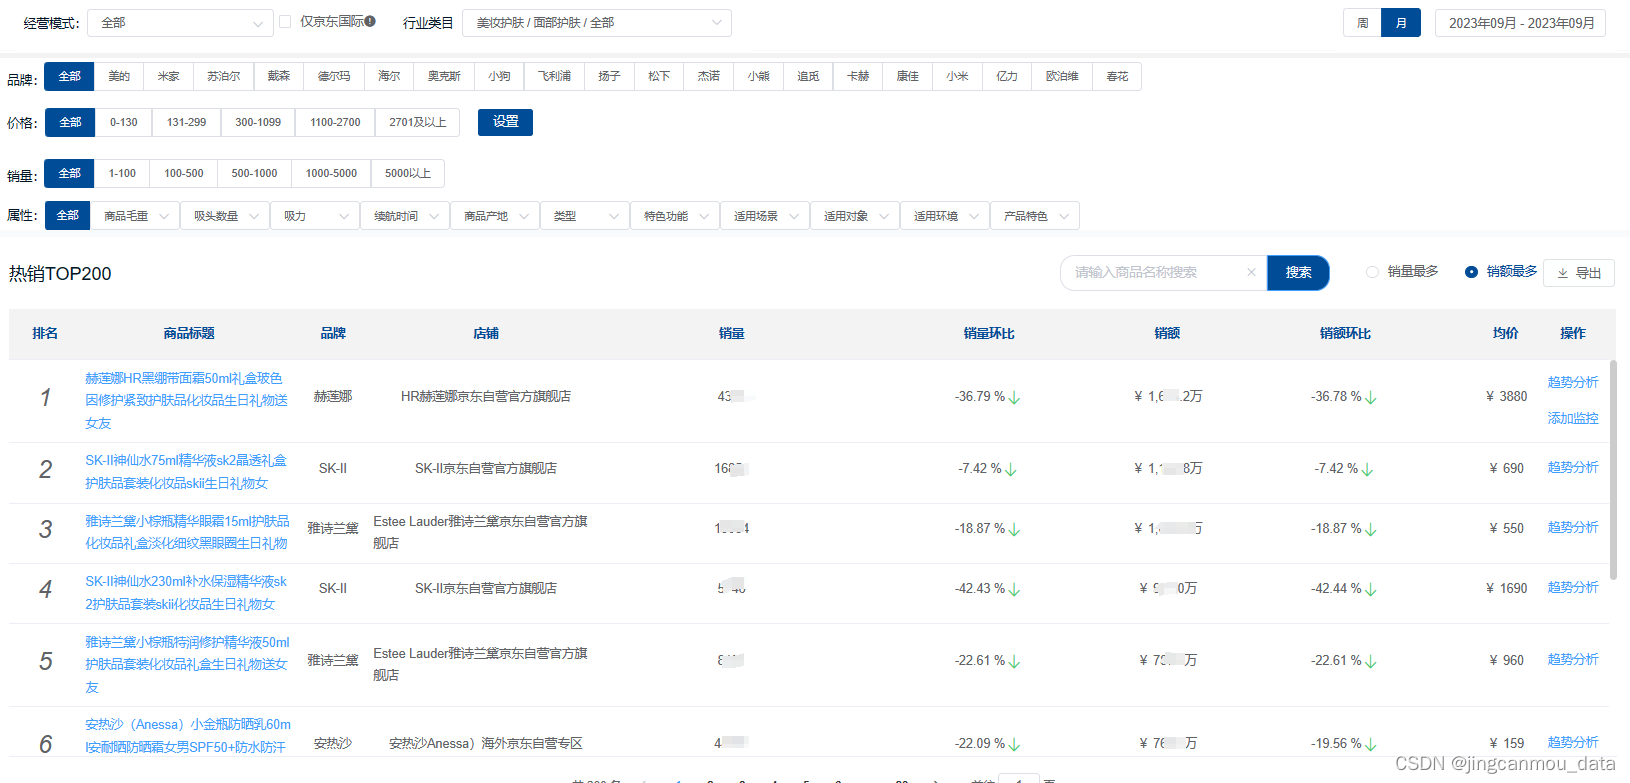The height and width of the screenshot is (783, 1630).
Task: Filter by sales volume 1000-5000
Action: (x=331, y=173)
